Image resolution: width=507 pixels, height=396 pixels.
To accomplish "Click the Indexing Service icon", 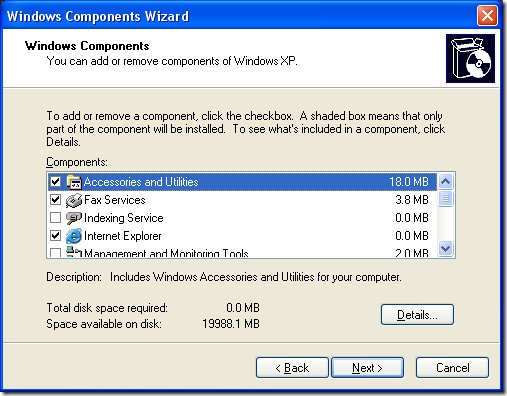I will [x=74, y=218].
